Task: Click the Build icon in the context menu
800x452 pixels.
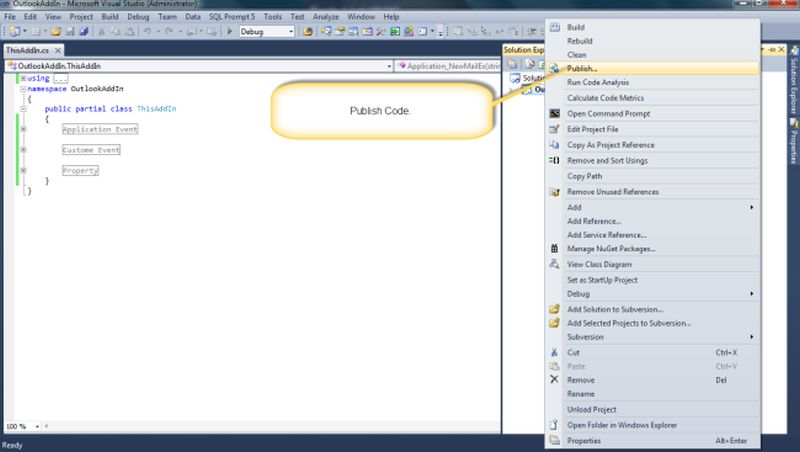Action: click(x=555, y=27)
